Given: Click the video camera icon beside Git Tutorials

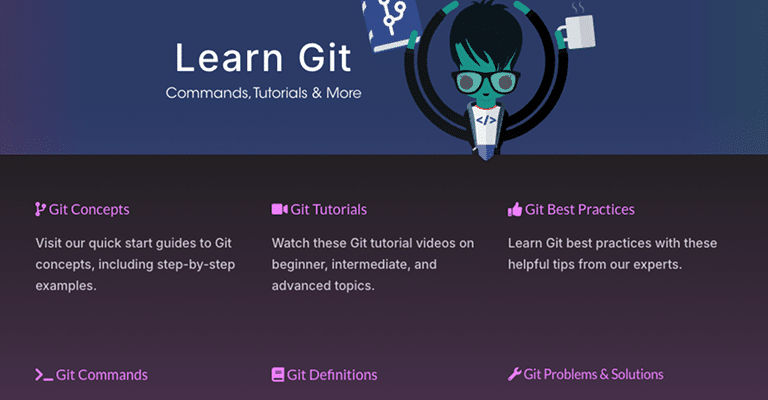Looking at the screenshot, I should pyautogui.click(x=279, y=210).
